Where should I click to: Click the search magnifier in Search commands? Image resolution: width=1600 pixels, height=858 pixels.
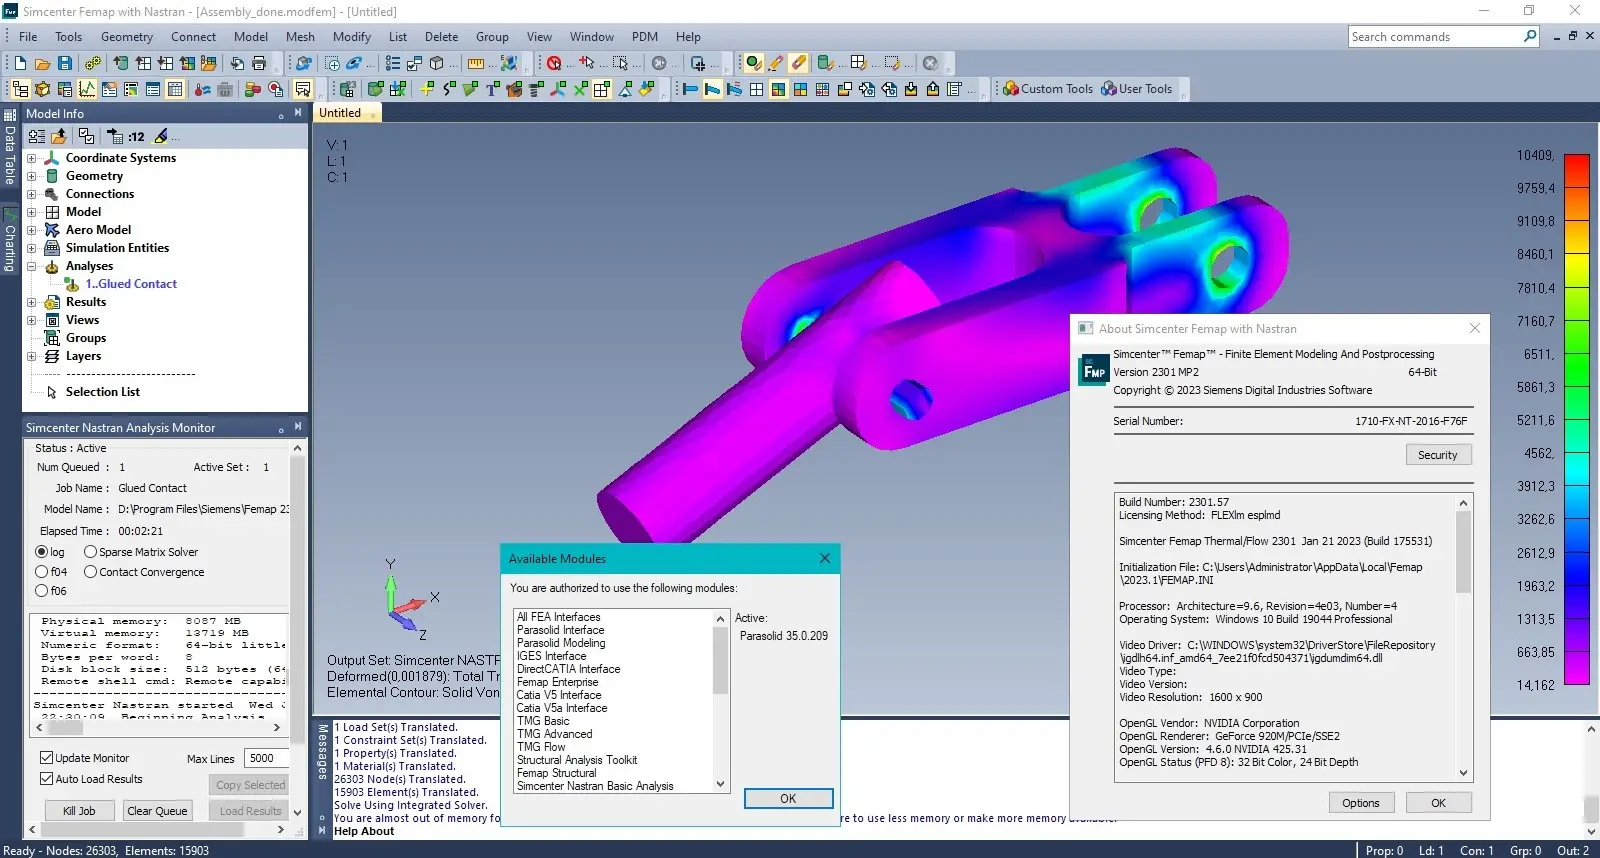(x=1530, y=36)
